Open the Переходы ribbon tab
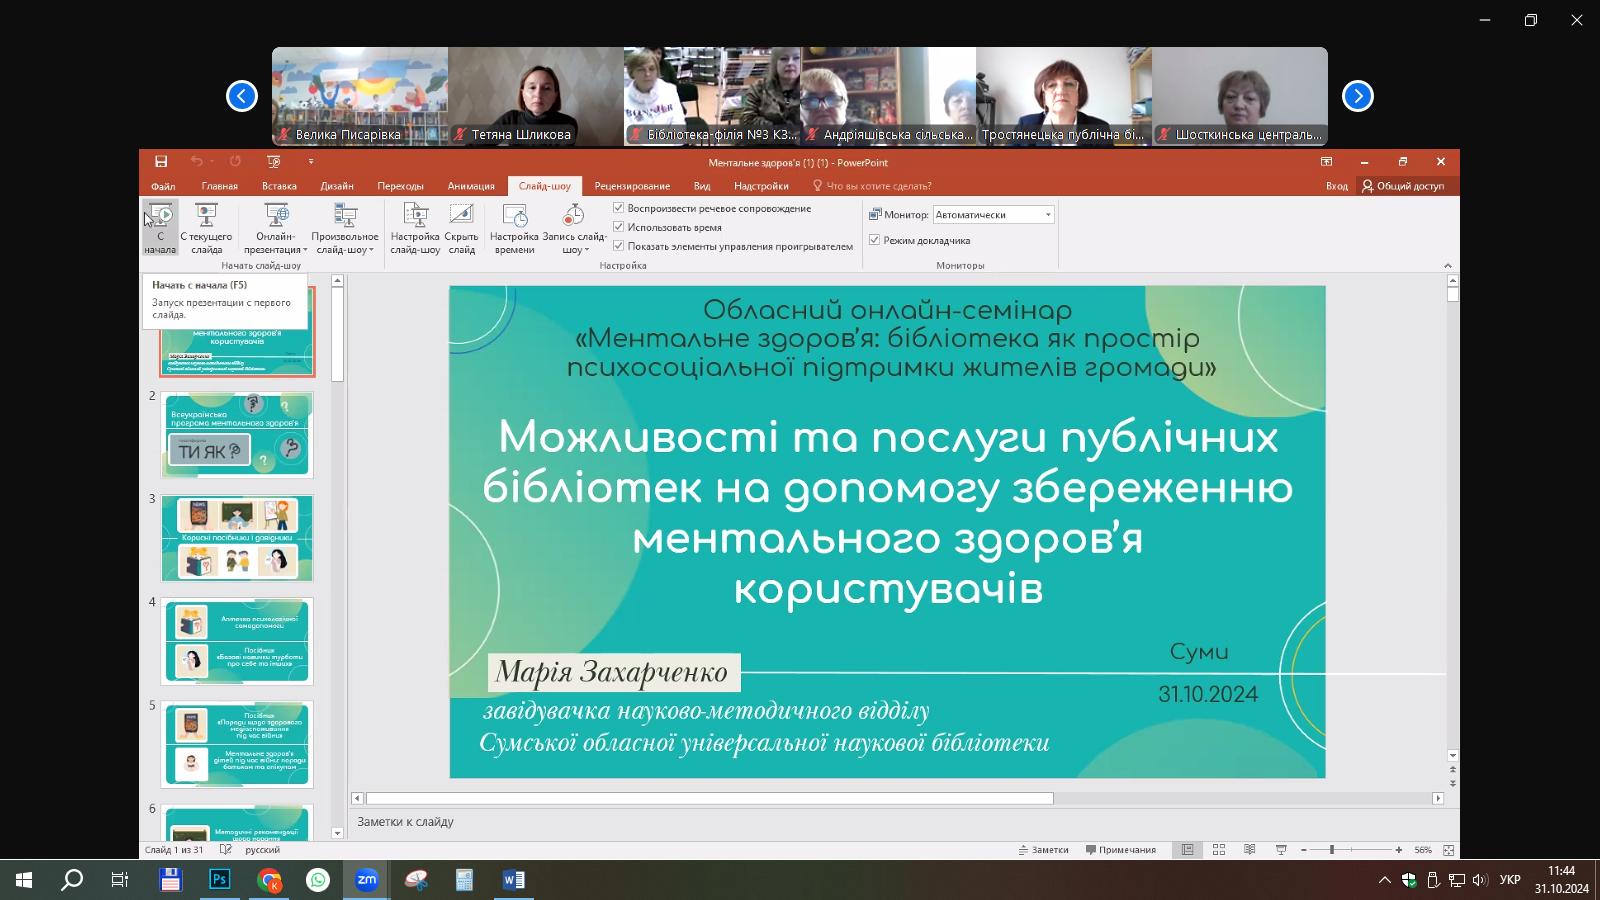The image size is (1600, 900). 400,186
